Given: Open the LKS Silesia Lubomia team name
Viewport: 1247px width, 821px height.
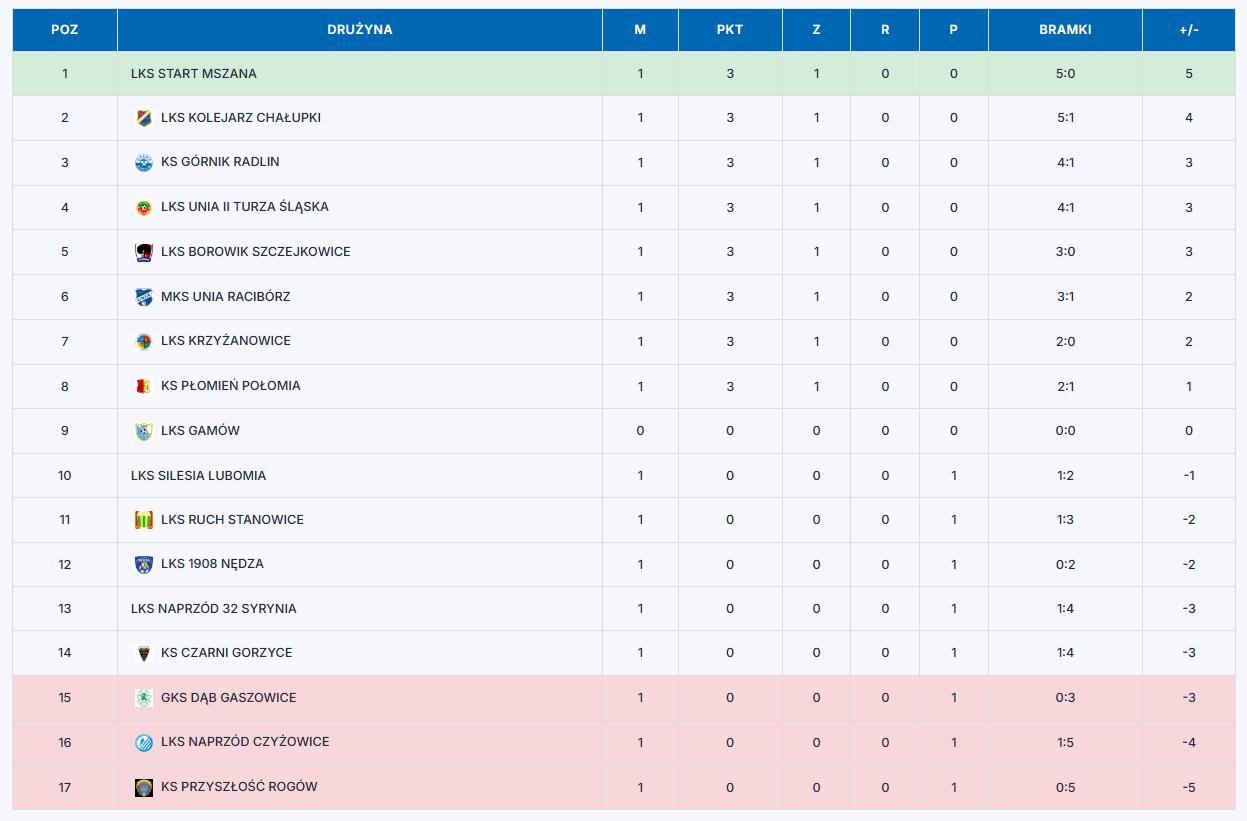Looking at the screenshot, I should coord(199,476).
